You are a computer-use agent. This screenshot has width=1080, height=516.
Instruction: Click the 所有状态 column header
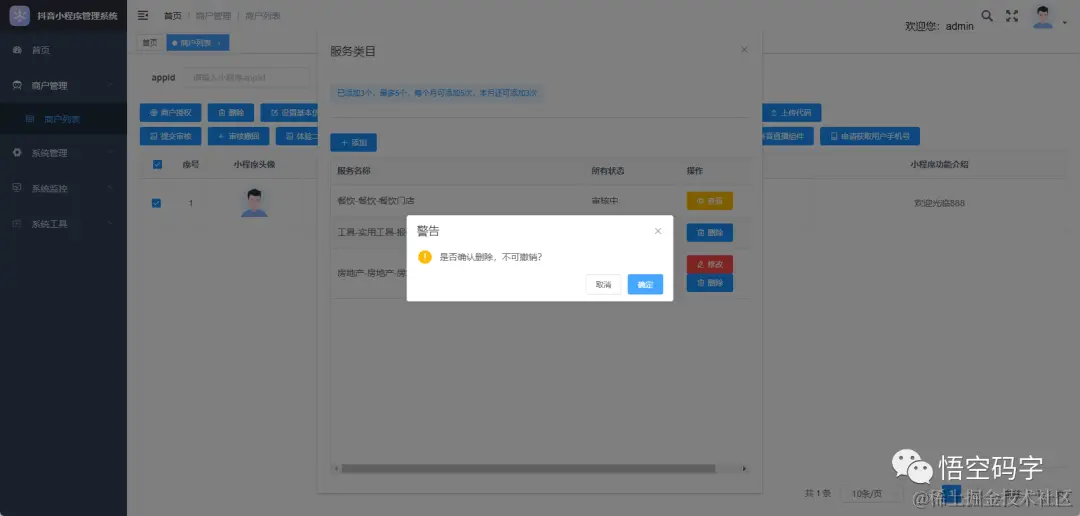click(608, 171)
